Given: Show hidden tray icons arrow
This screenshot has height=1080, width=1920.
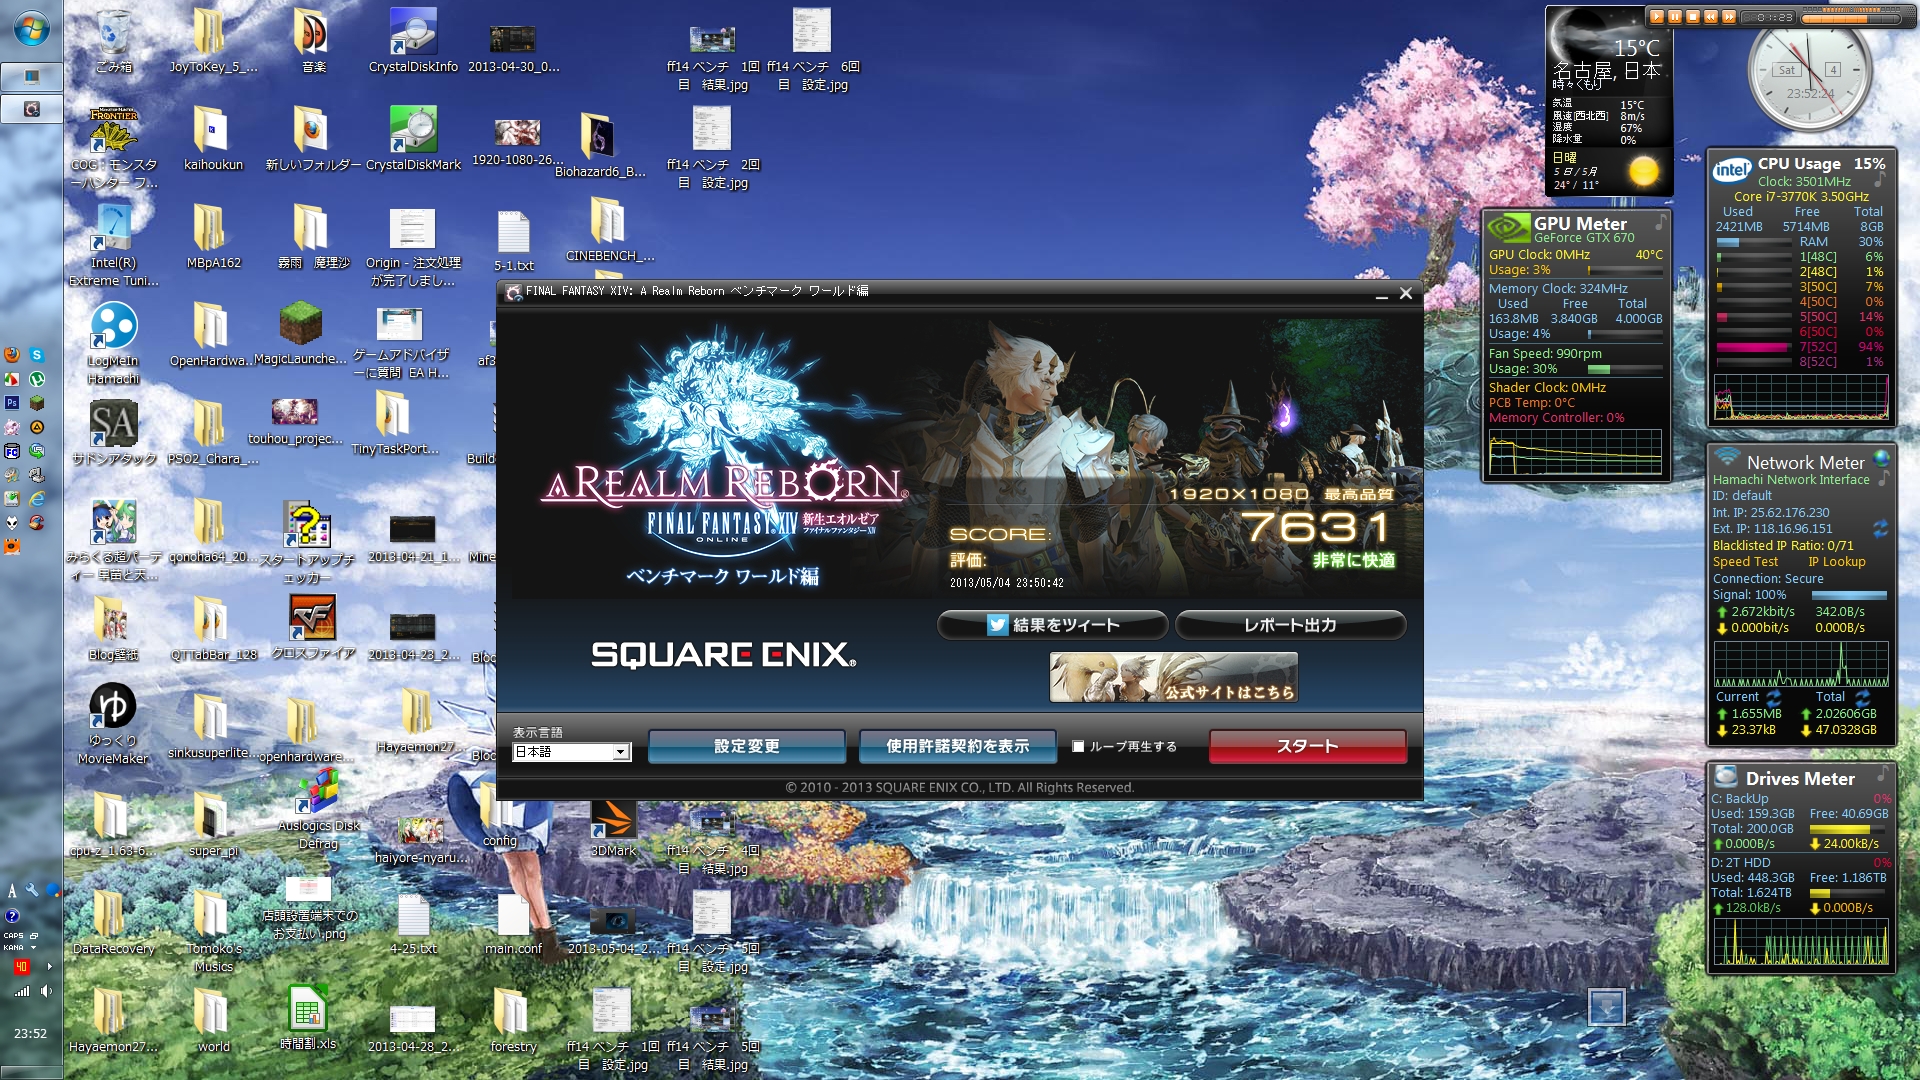Looking at the screenshot, I should point(49,967).
